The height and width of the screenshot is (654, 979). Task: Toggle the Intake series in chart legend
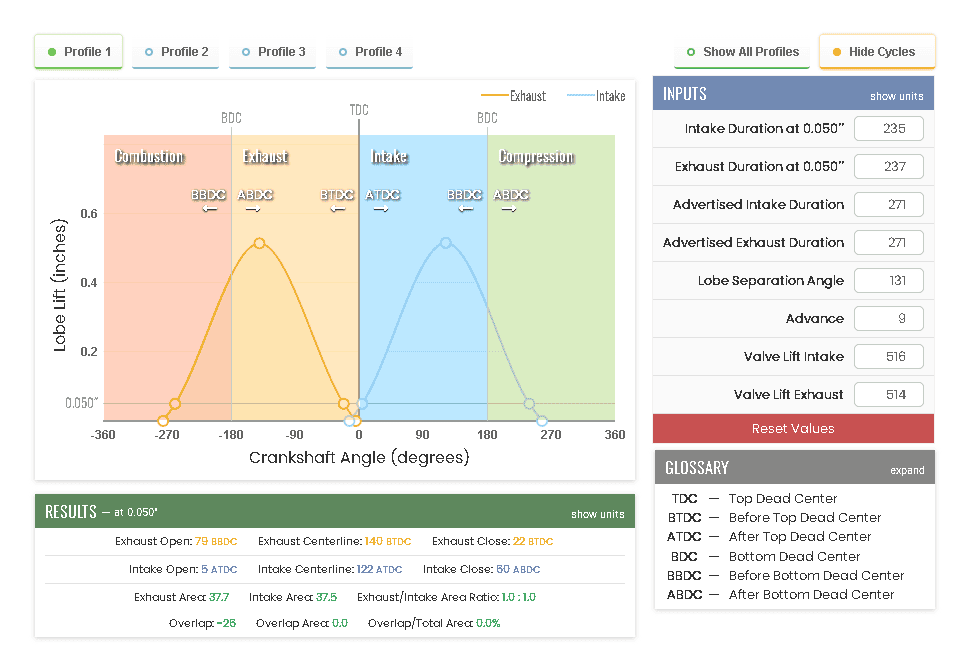tap(596, 96)
